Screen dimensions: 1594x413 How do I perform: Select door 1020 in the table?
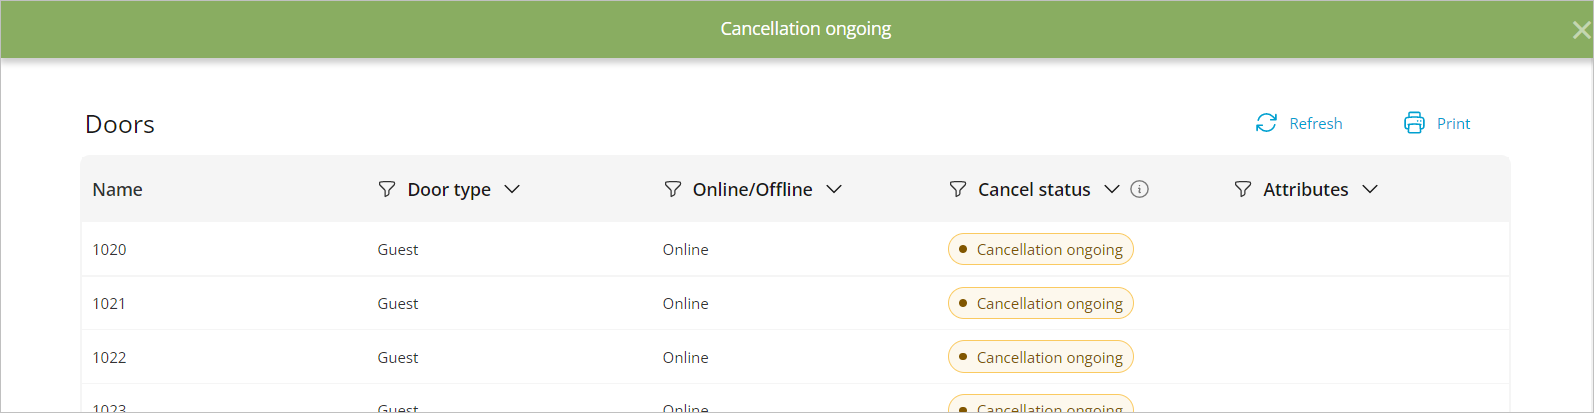click(109, 250)
